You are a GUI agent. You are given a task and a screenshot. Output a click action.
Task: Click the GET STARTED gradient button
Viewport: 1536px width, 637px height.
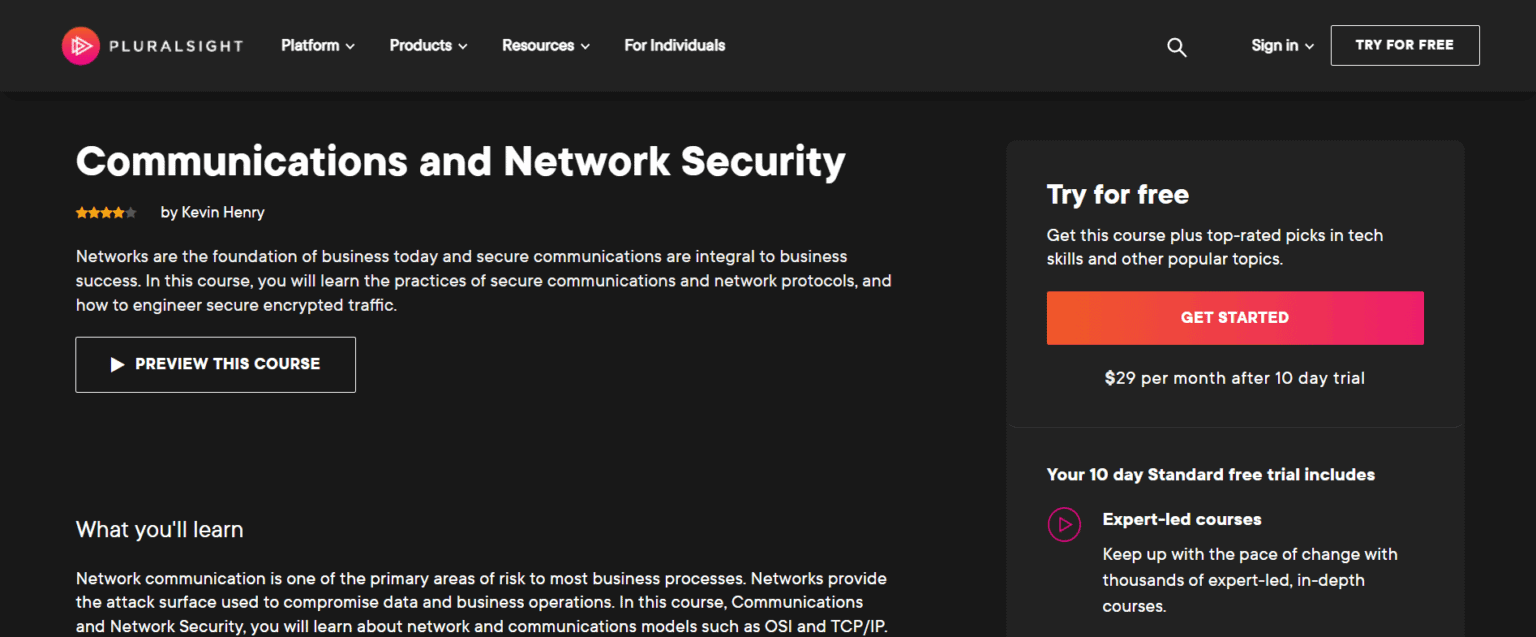pos(1235,318)
